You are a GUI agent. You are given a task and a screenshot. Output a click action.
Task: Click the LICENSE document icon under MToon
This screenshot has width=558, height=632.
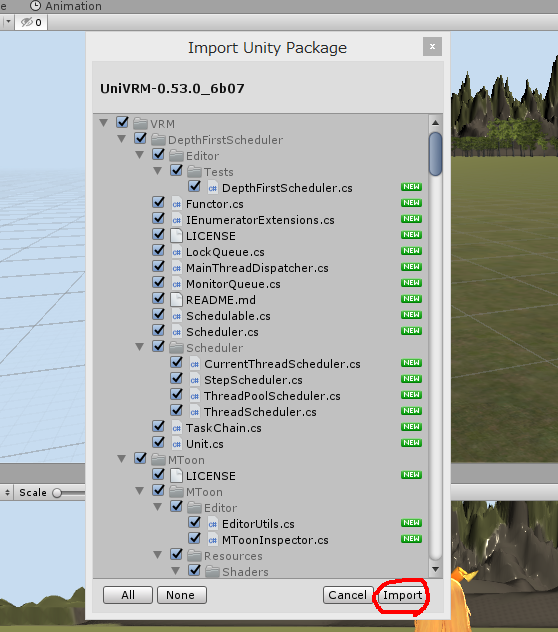pos(176,476)
